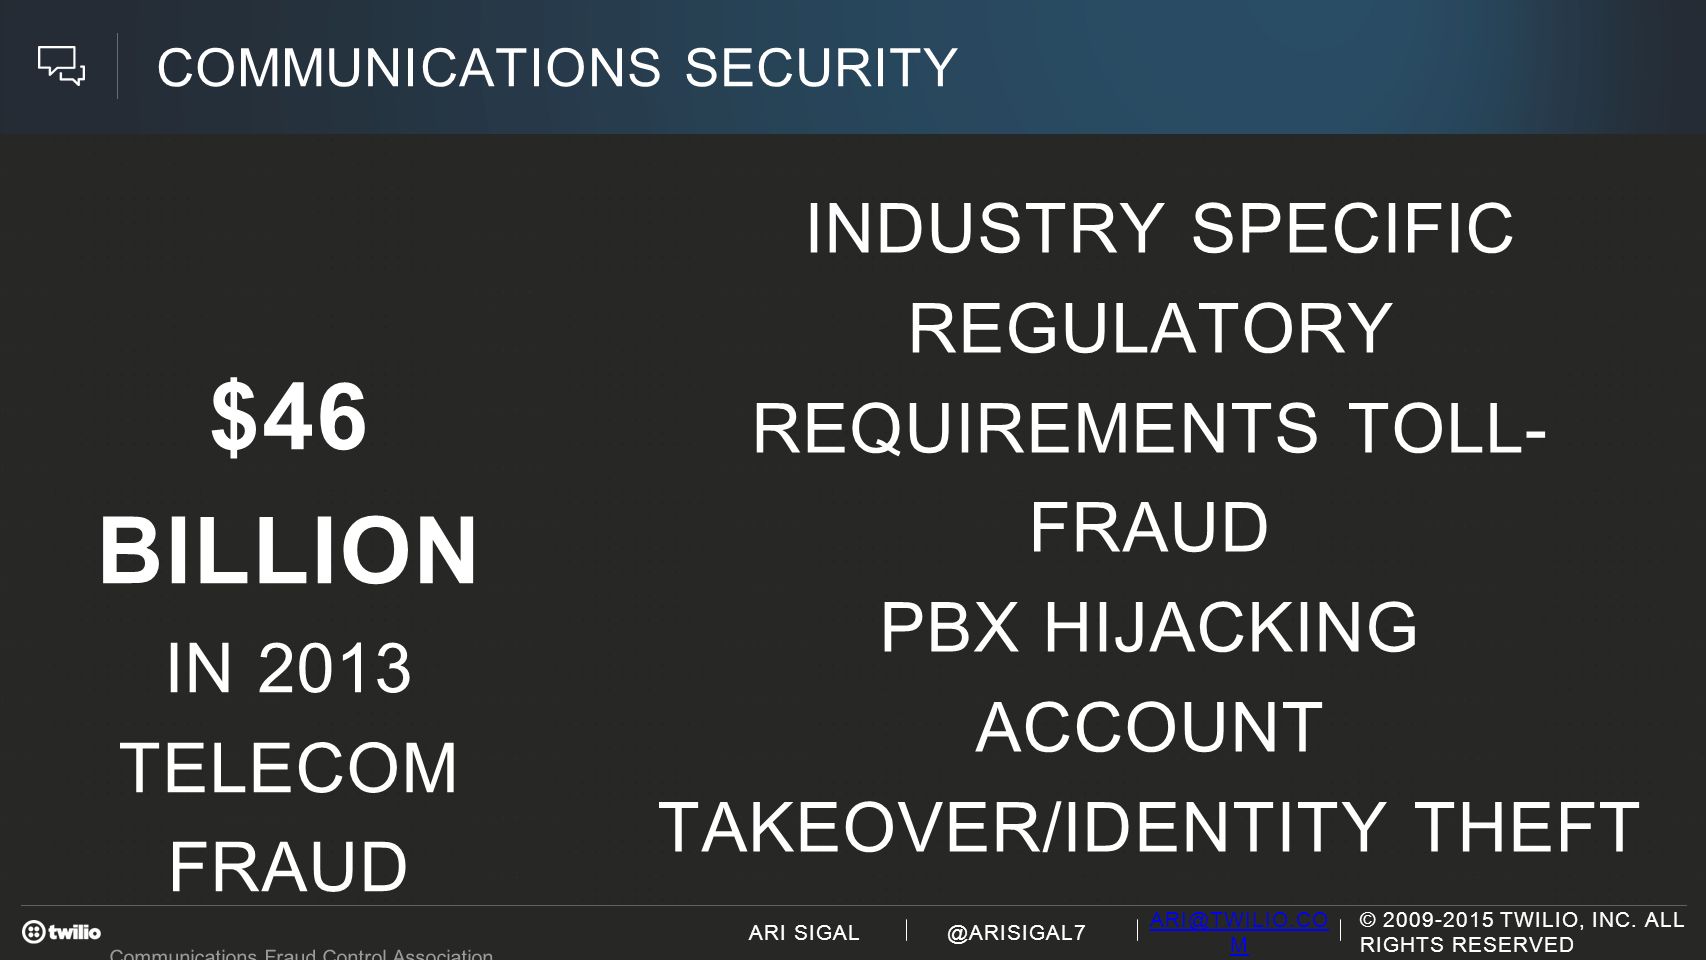Click the INDUSTRY SPECIFIC text line
This screenshot has width=1706, height=960.
pos(1160,228)
